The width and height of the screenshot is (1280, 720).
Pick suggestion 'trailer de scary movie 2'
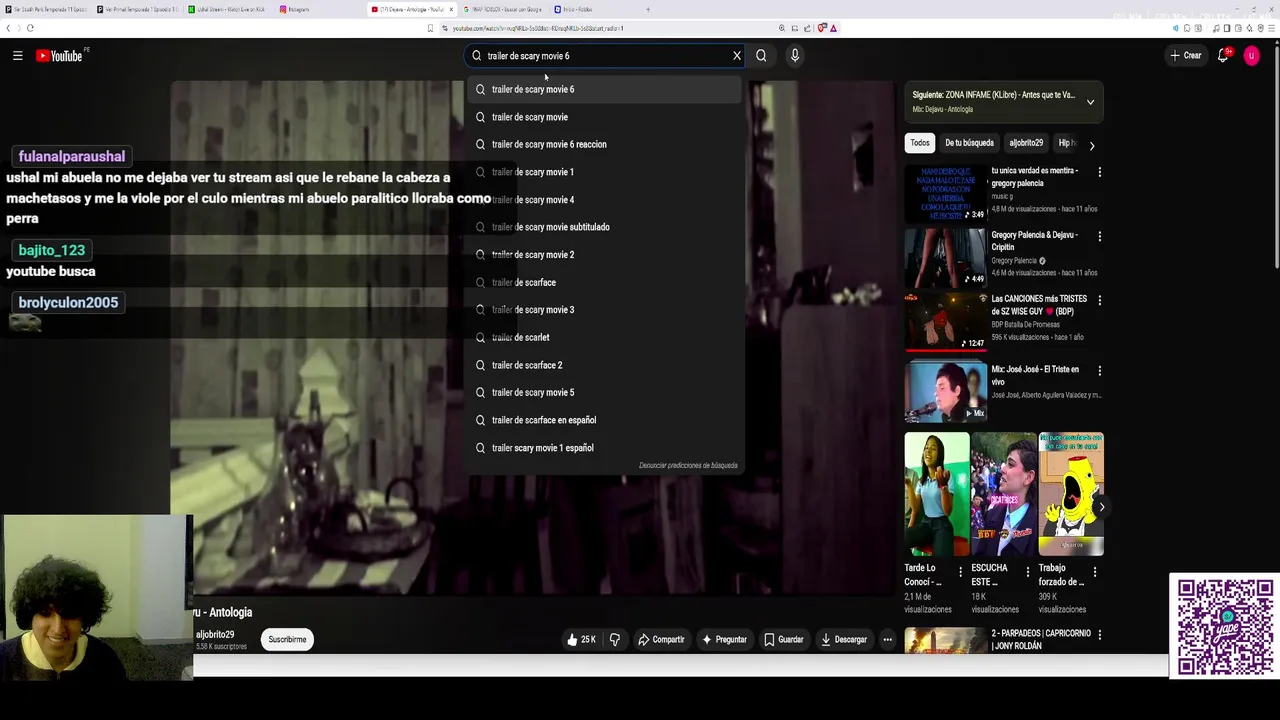tap(606, 255)
